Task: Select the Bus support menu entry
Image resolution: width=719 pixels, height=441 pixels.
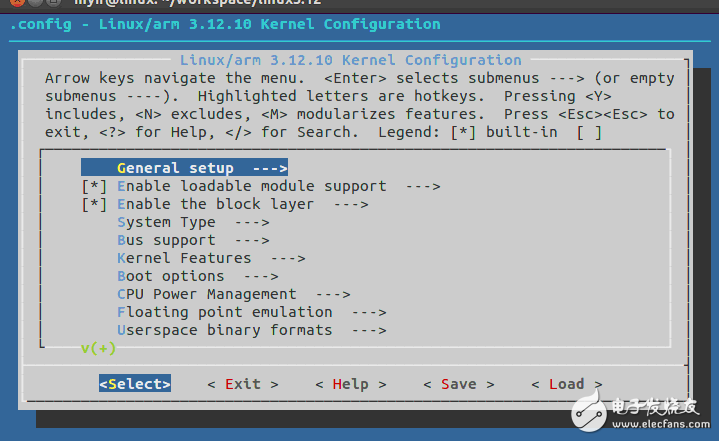Action: pos(165,240)
